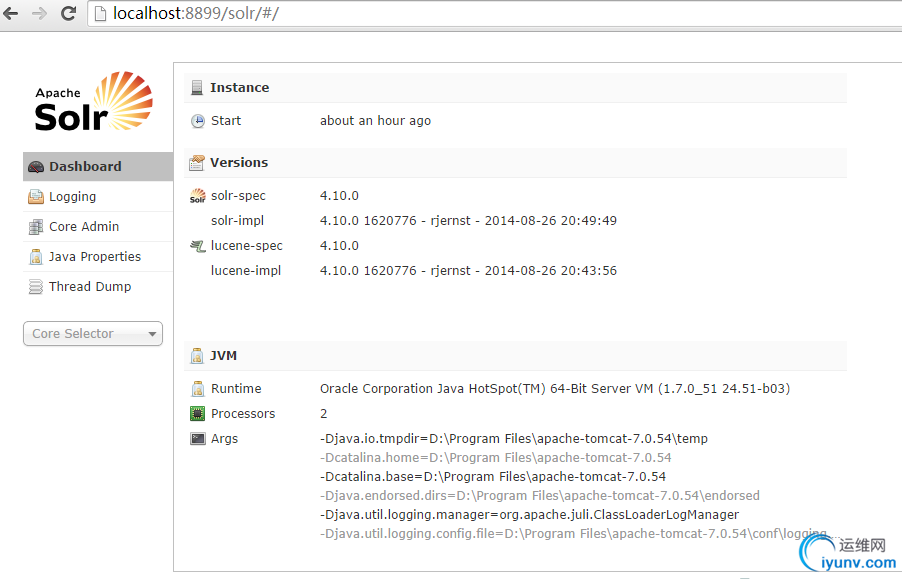Select the -Djava.util.logging.manager argument line

pyautogui.click(x=529, y=515)
